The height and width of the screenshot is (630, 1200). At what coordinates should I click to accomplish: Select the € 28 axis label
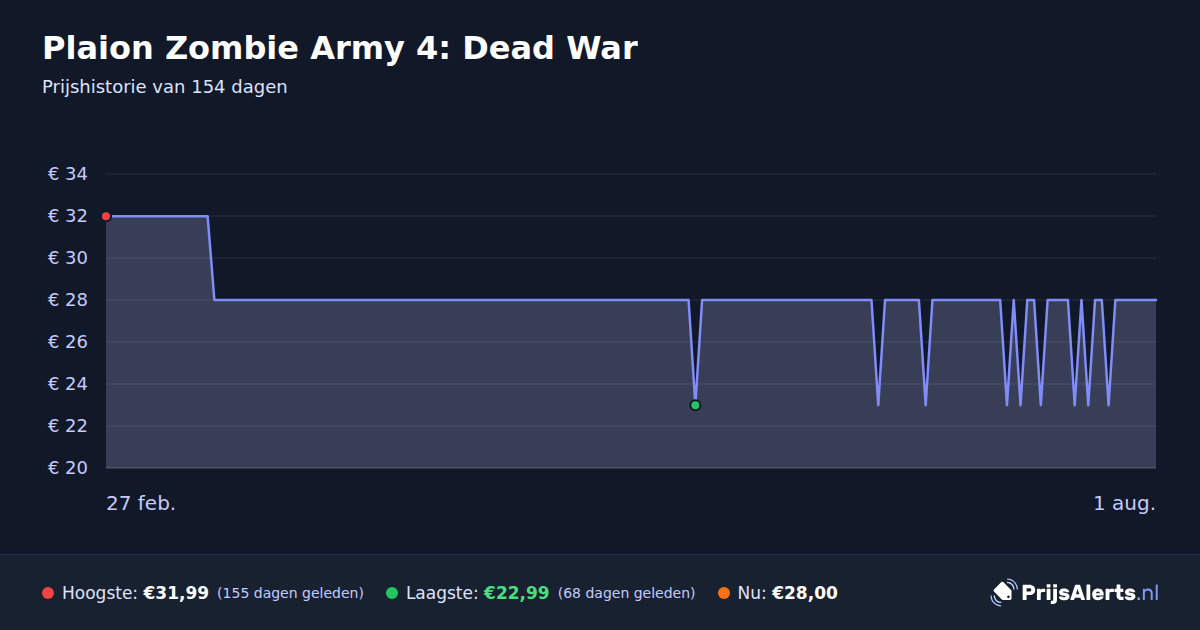[68, 300]
